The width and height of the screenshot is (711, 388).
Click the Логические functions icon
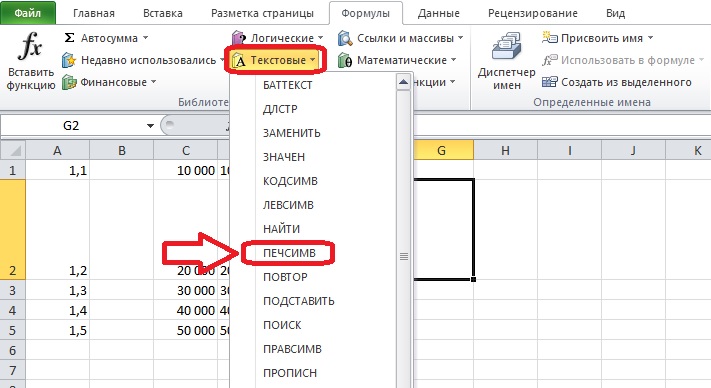coord(239,38)
